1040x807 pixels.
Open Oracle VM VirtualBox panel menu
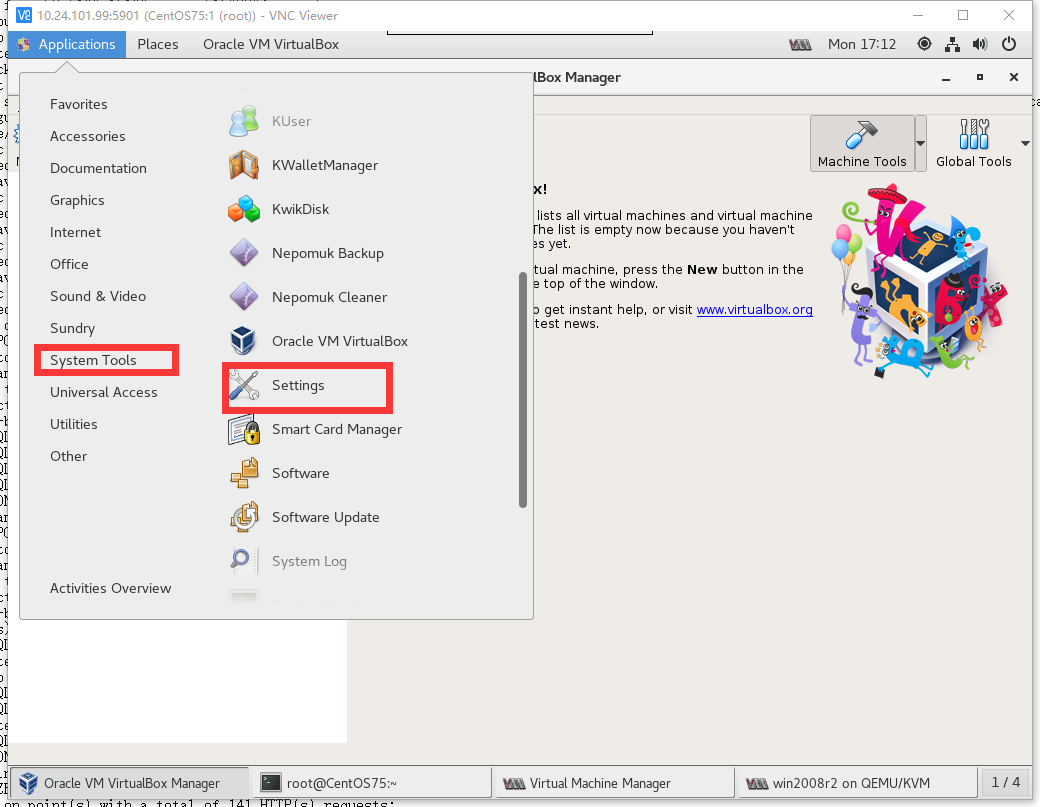[x=271, y=44]
